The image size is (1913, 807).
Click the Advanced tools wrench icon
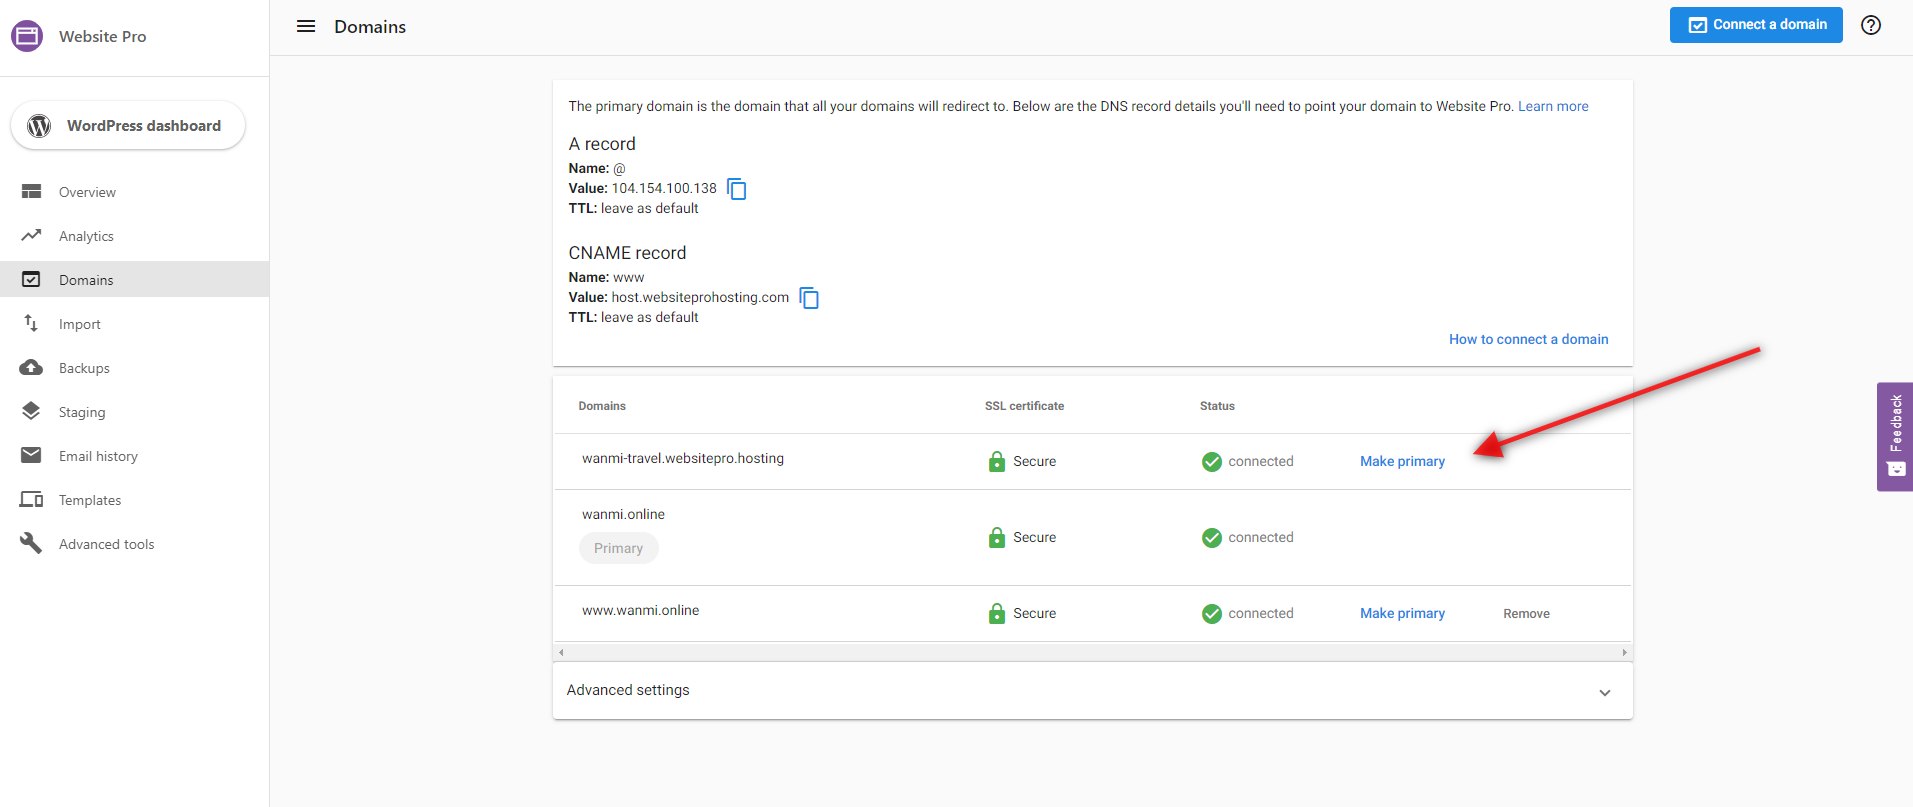[x=31, y=543]
